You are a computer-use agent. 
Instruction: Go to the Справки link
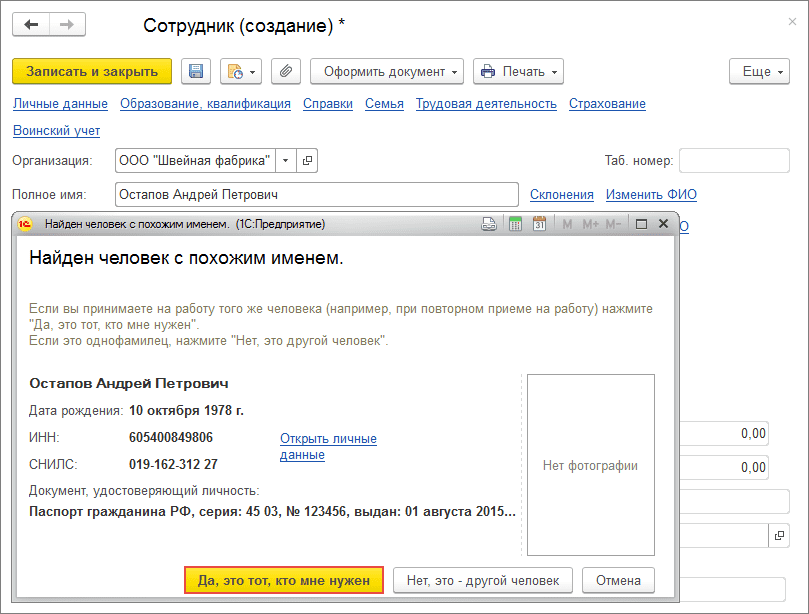328,104
